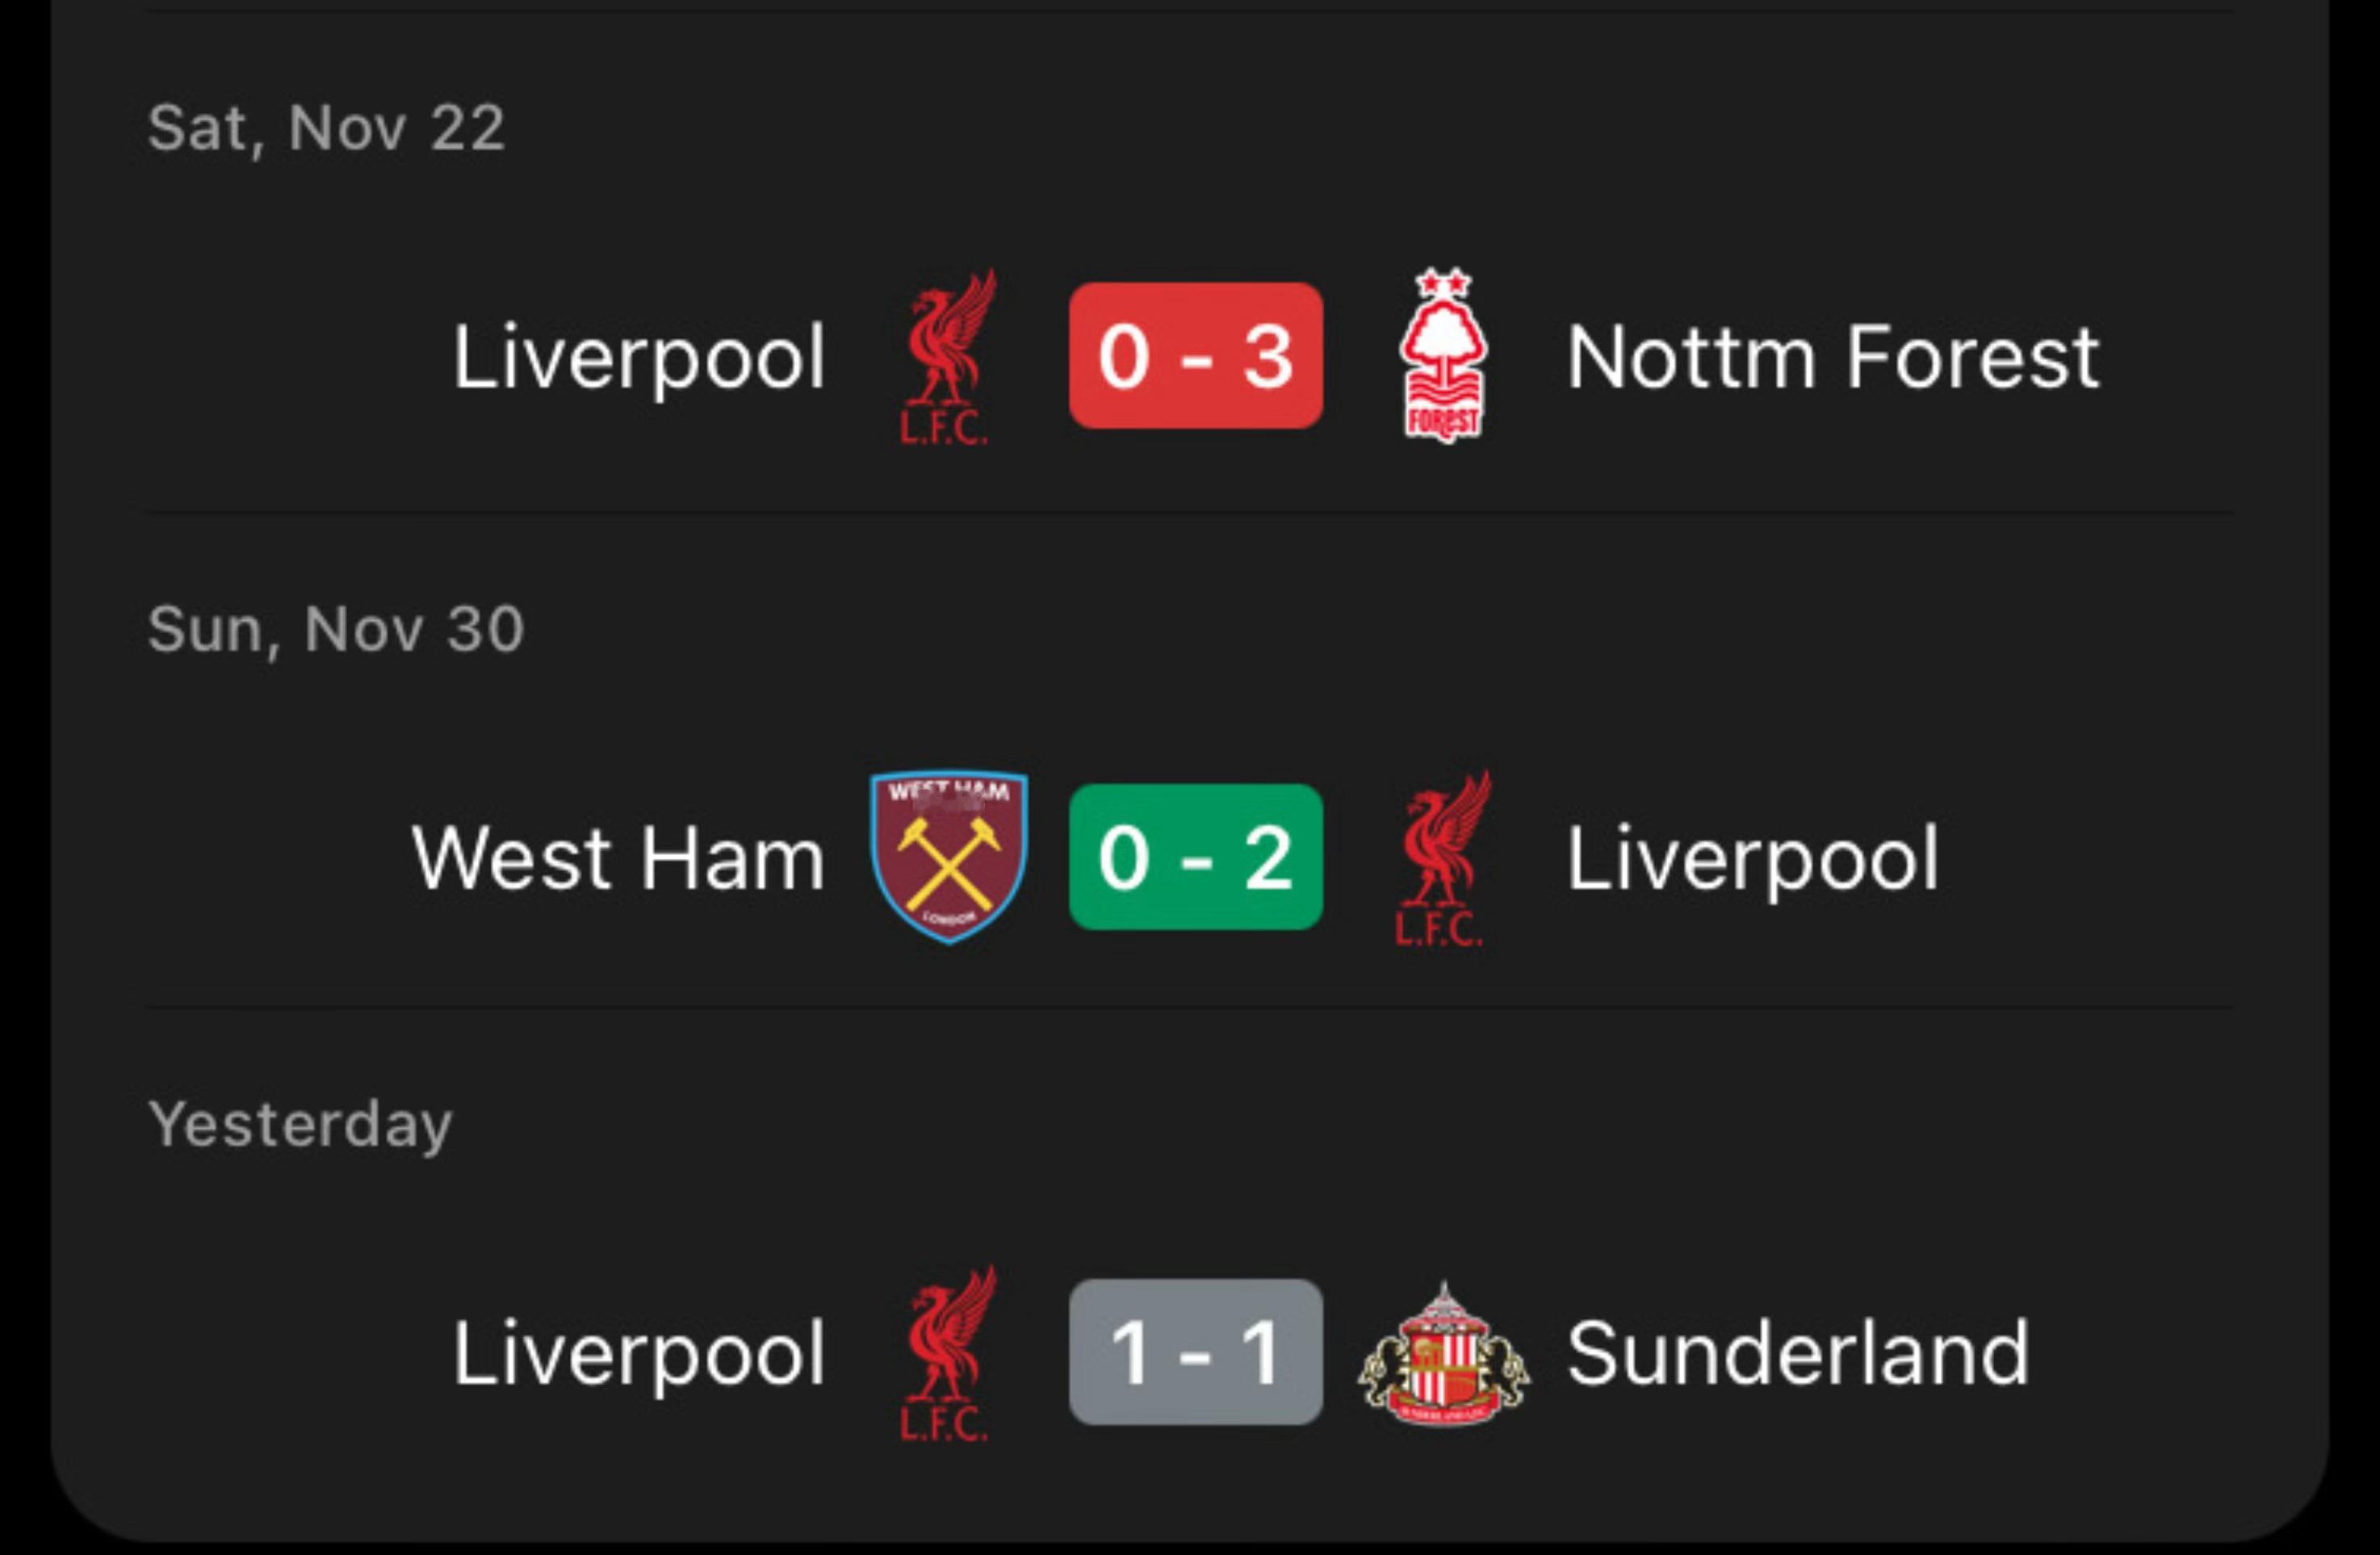Click the Sat, Nov 22 date header
Screen dimensions: 2380x1555
pyautogui.click(x=326, y=129)
